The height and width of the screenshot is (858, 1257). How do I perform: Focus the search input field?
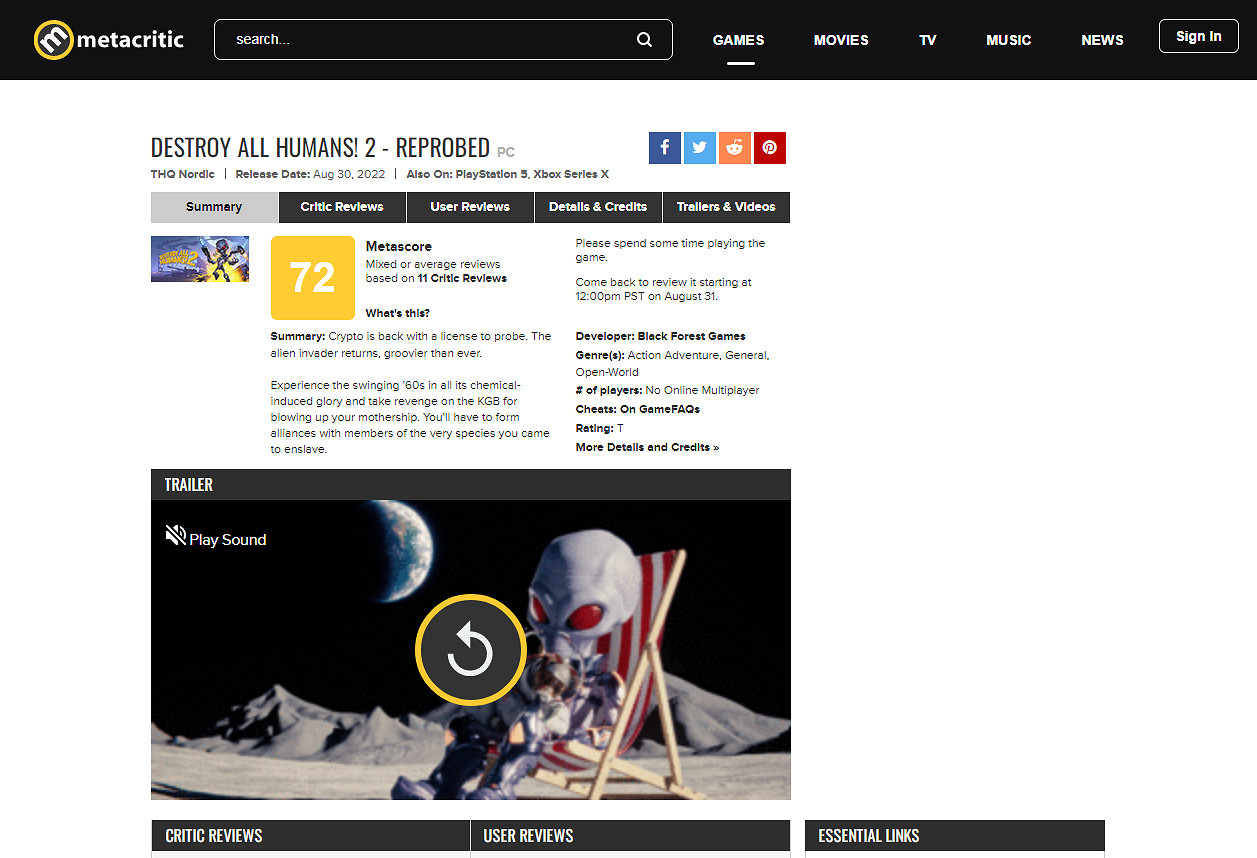point(430,40)
